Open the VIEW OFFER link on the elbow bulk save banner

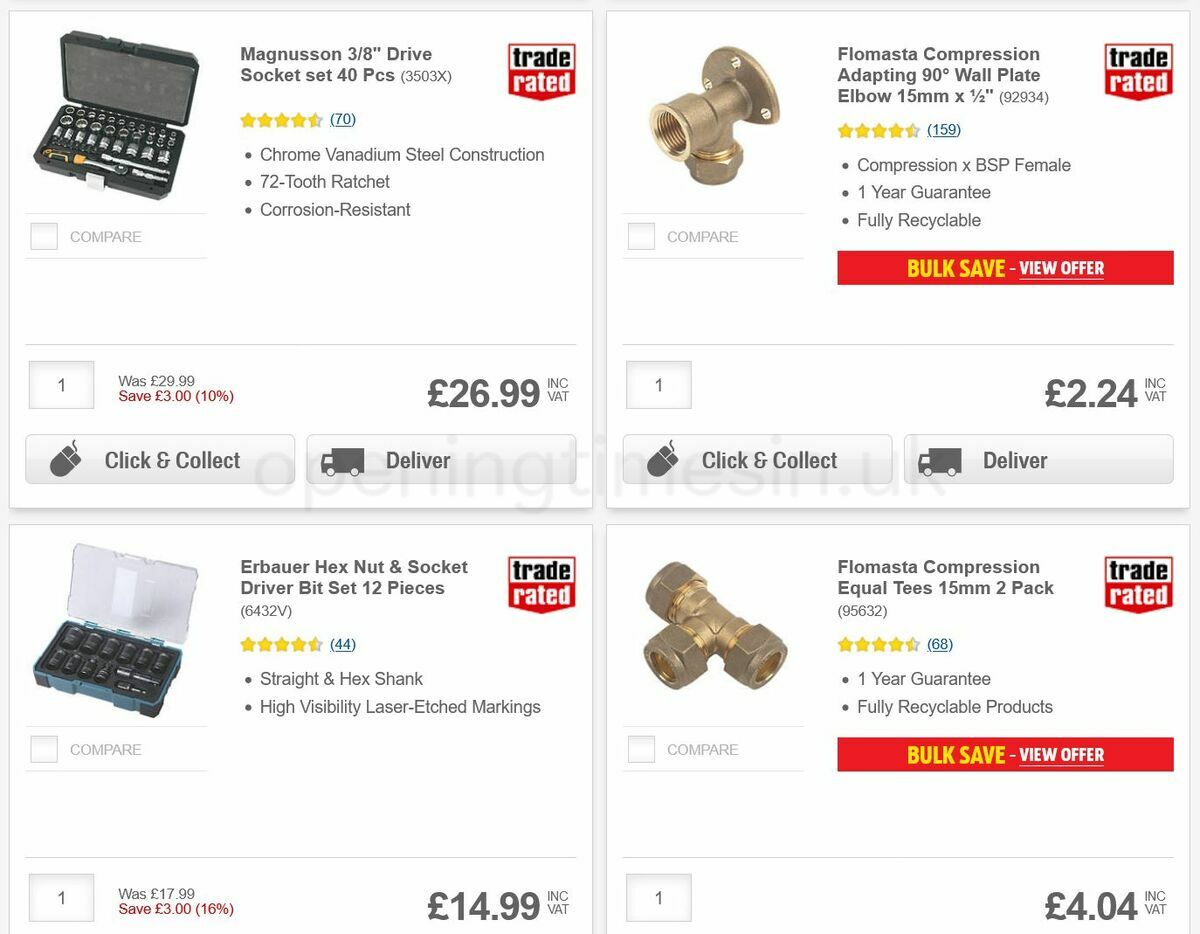click(1062, 268)
